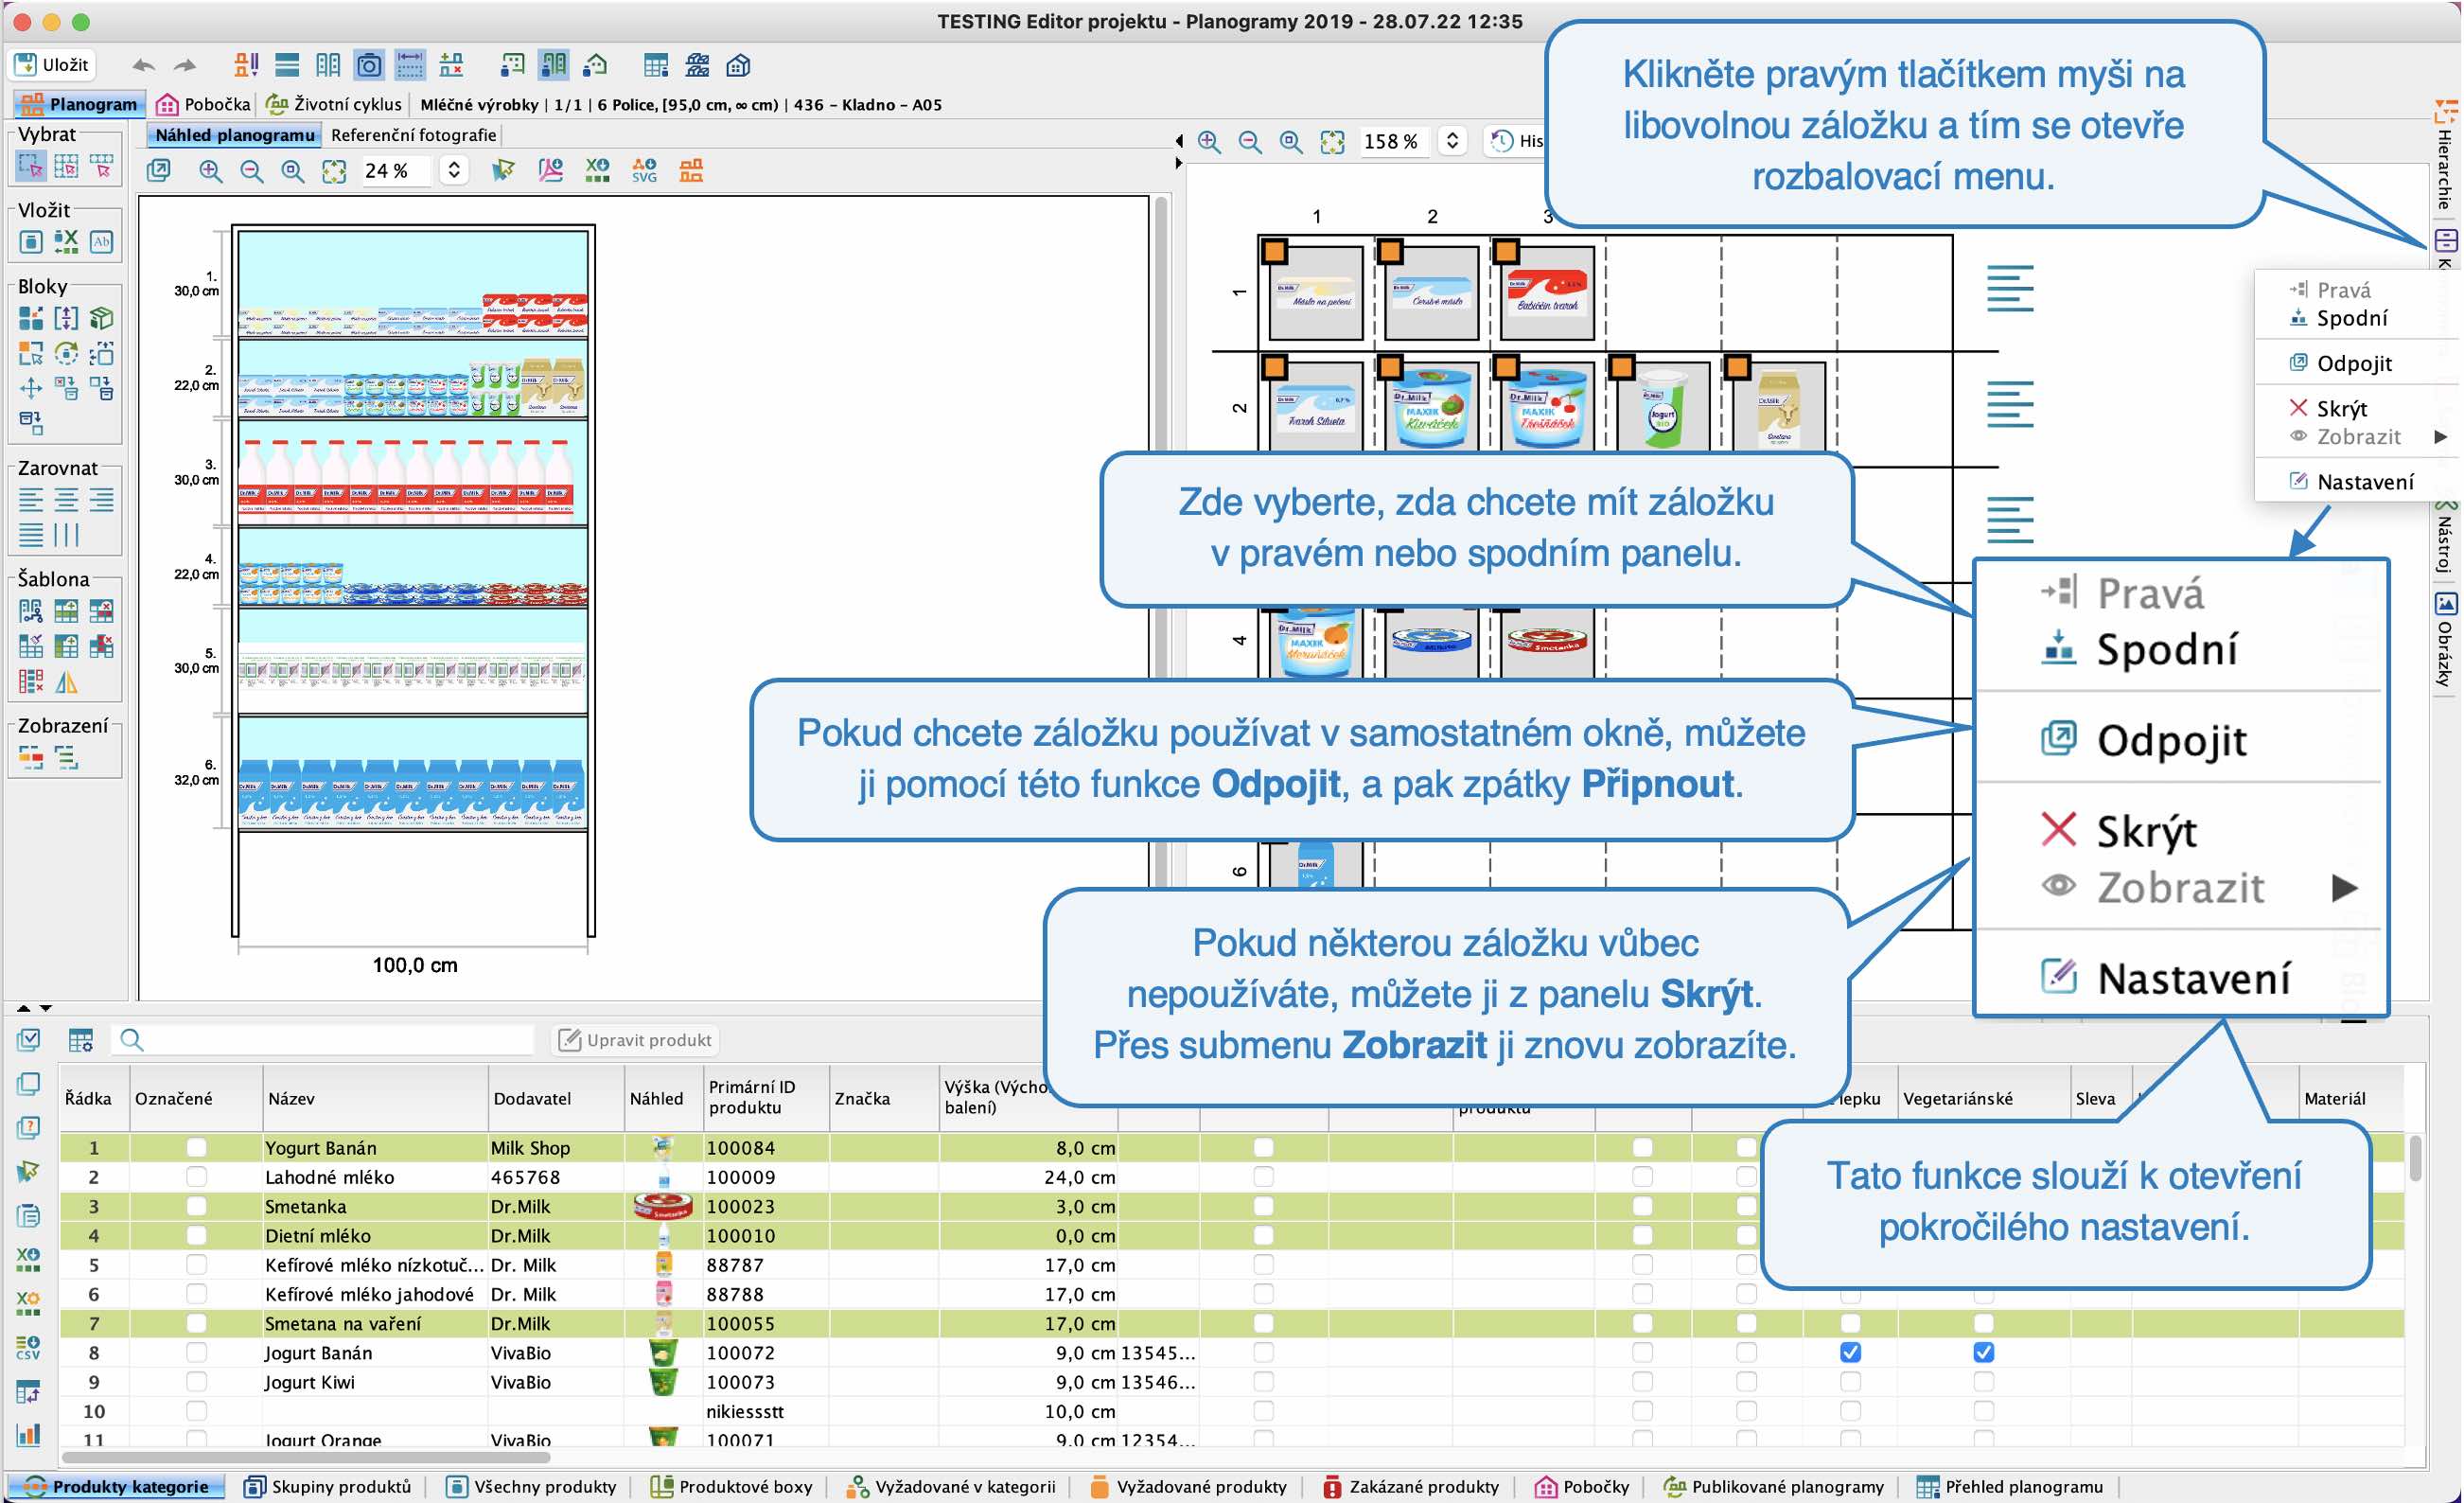Zoom in on the Náhled planogramu preview
The height and width of the screenshot is (1503, 2464).
(x=210, y=171)
